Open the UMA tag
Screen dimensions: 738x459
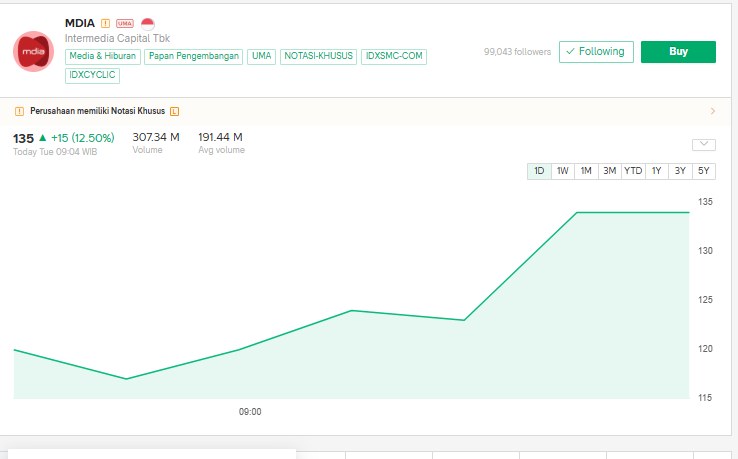pos(261,56)
